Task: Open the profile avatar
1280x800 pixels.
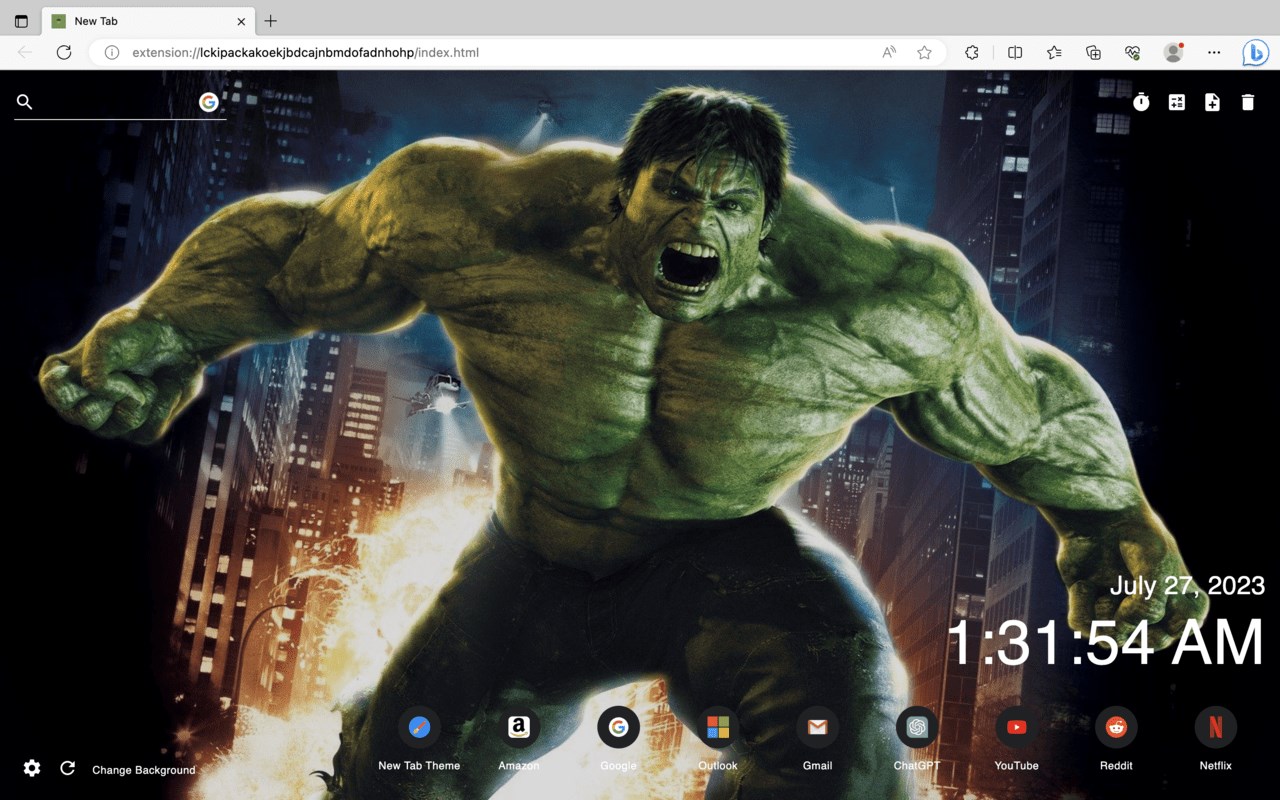Action: click(x=1174, y=52)
